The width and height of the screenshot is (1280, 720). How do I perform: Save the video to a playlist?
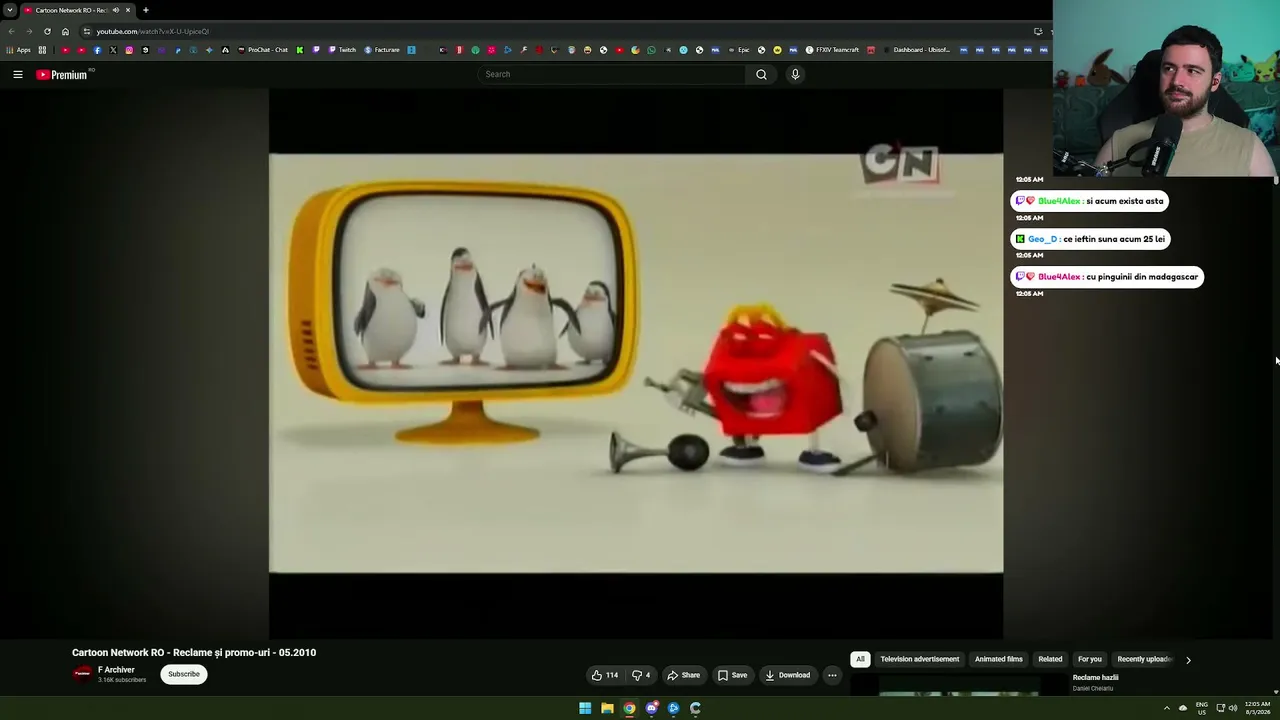733,675
